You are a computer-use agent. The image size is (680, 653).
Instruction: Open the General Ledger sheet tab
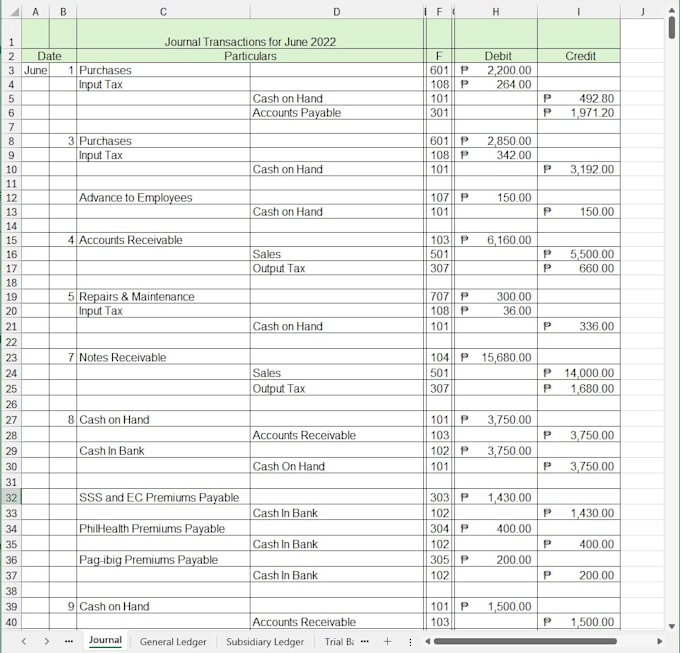(x=173, y=642)
